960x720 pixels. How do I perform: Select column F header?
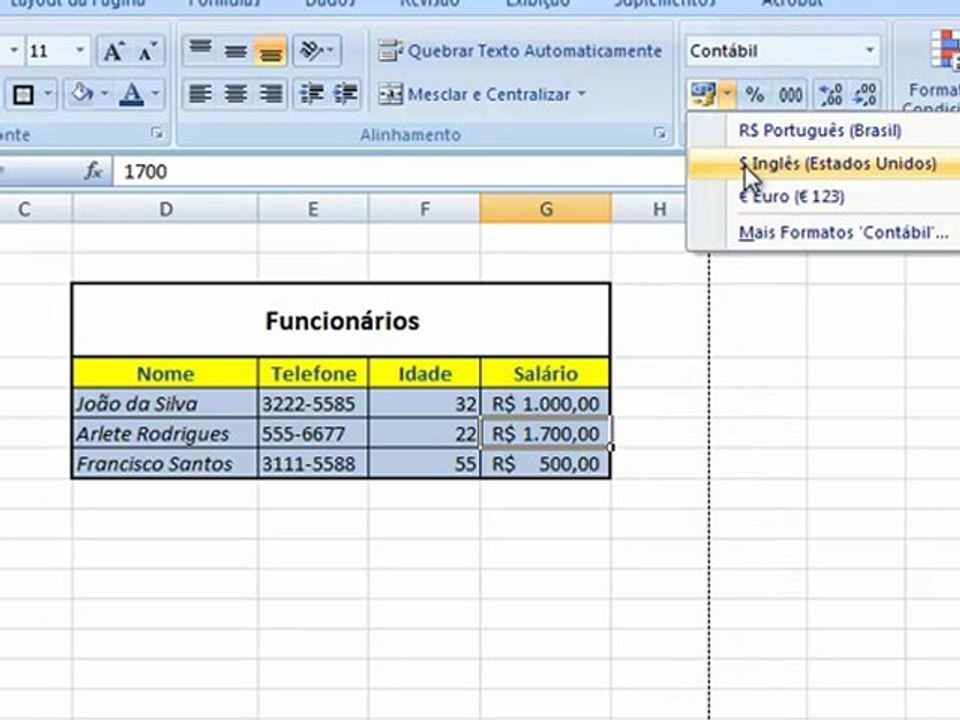tap(424, 209)
